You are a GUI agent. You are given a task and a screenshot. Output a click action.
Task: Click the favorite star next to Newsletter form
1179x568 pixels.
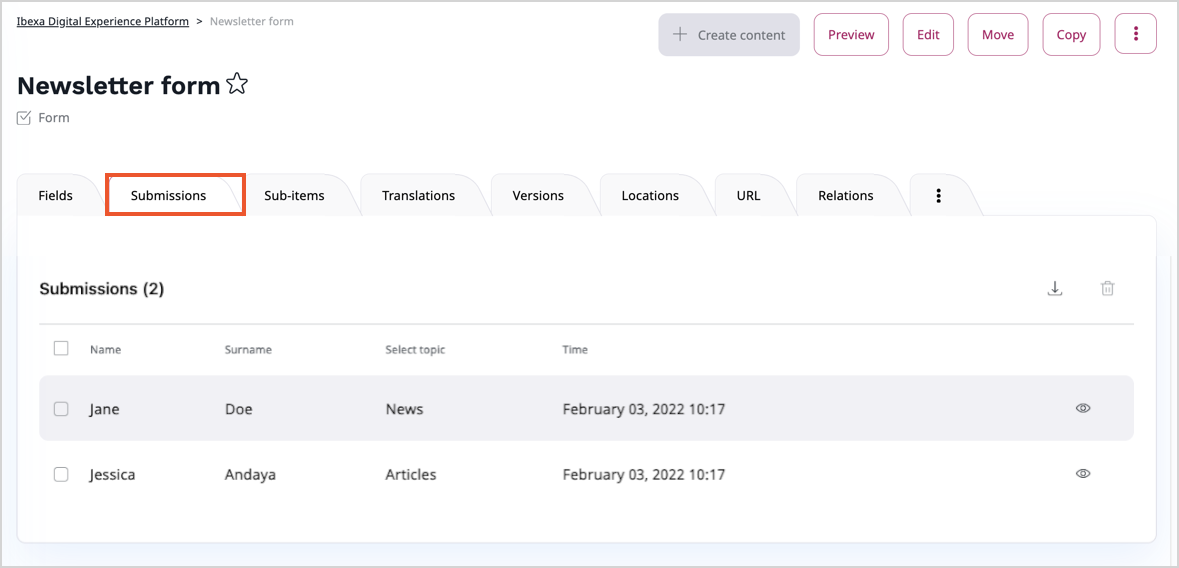(237, 85)
